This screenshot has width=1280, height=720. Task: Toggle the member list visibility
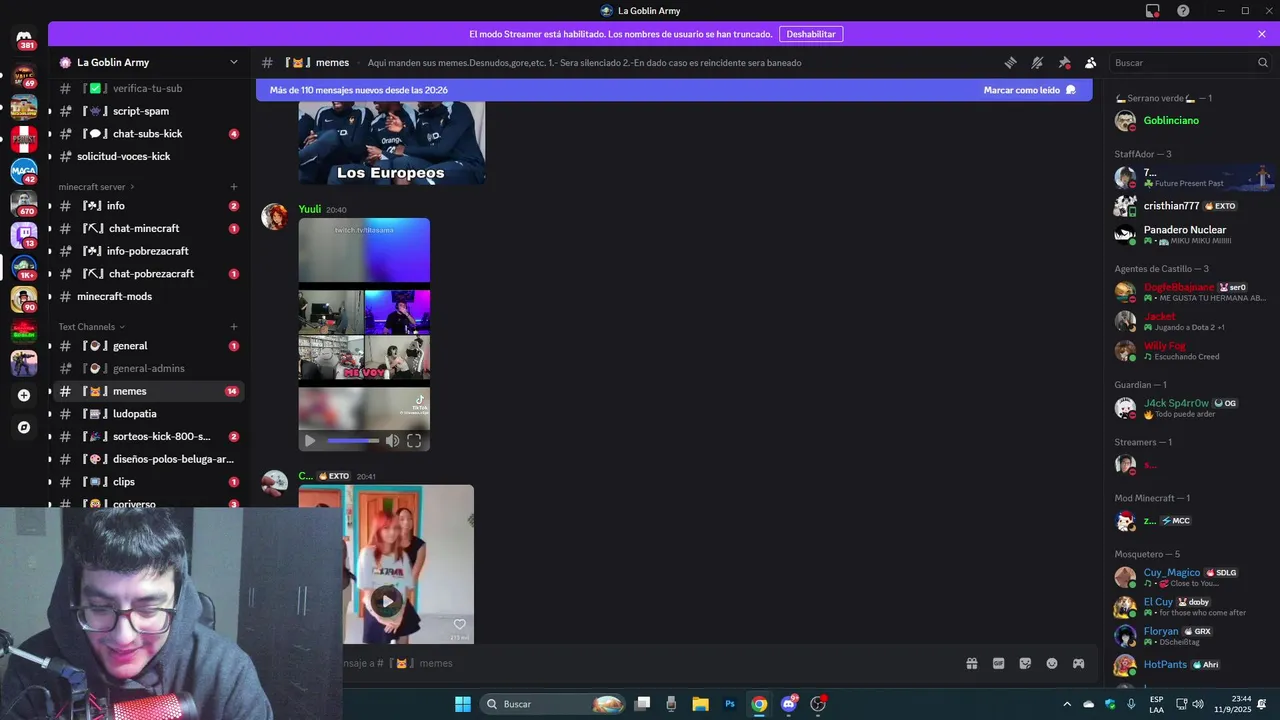tap(1090, 62)
